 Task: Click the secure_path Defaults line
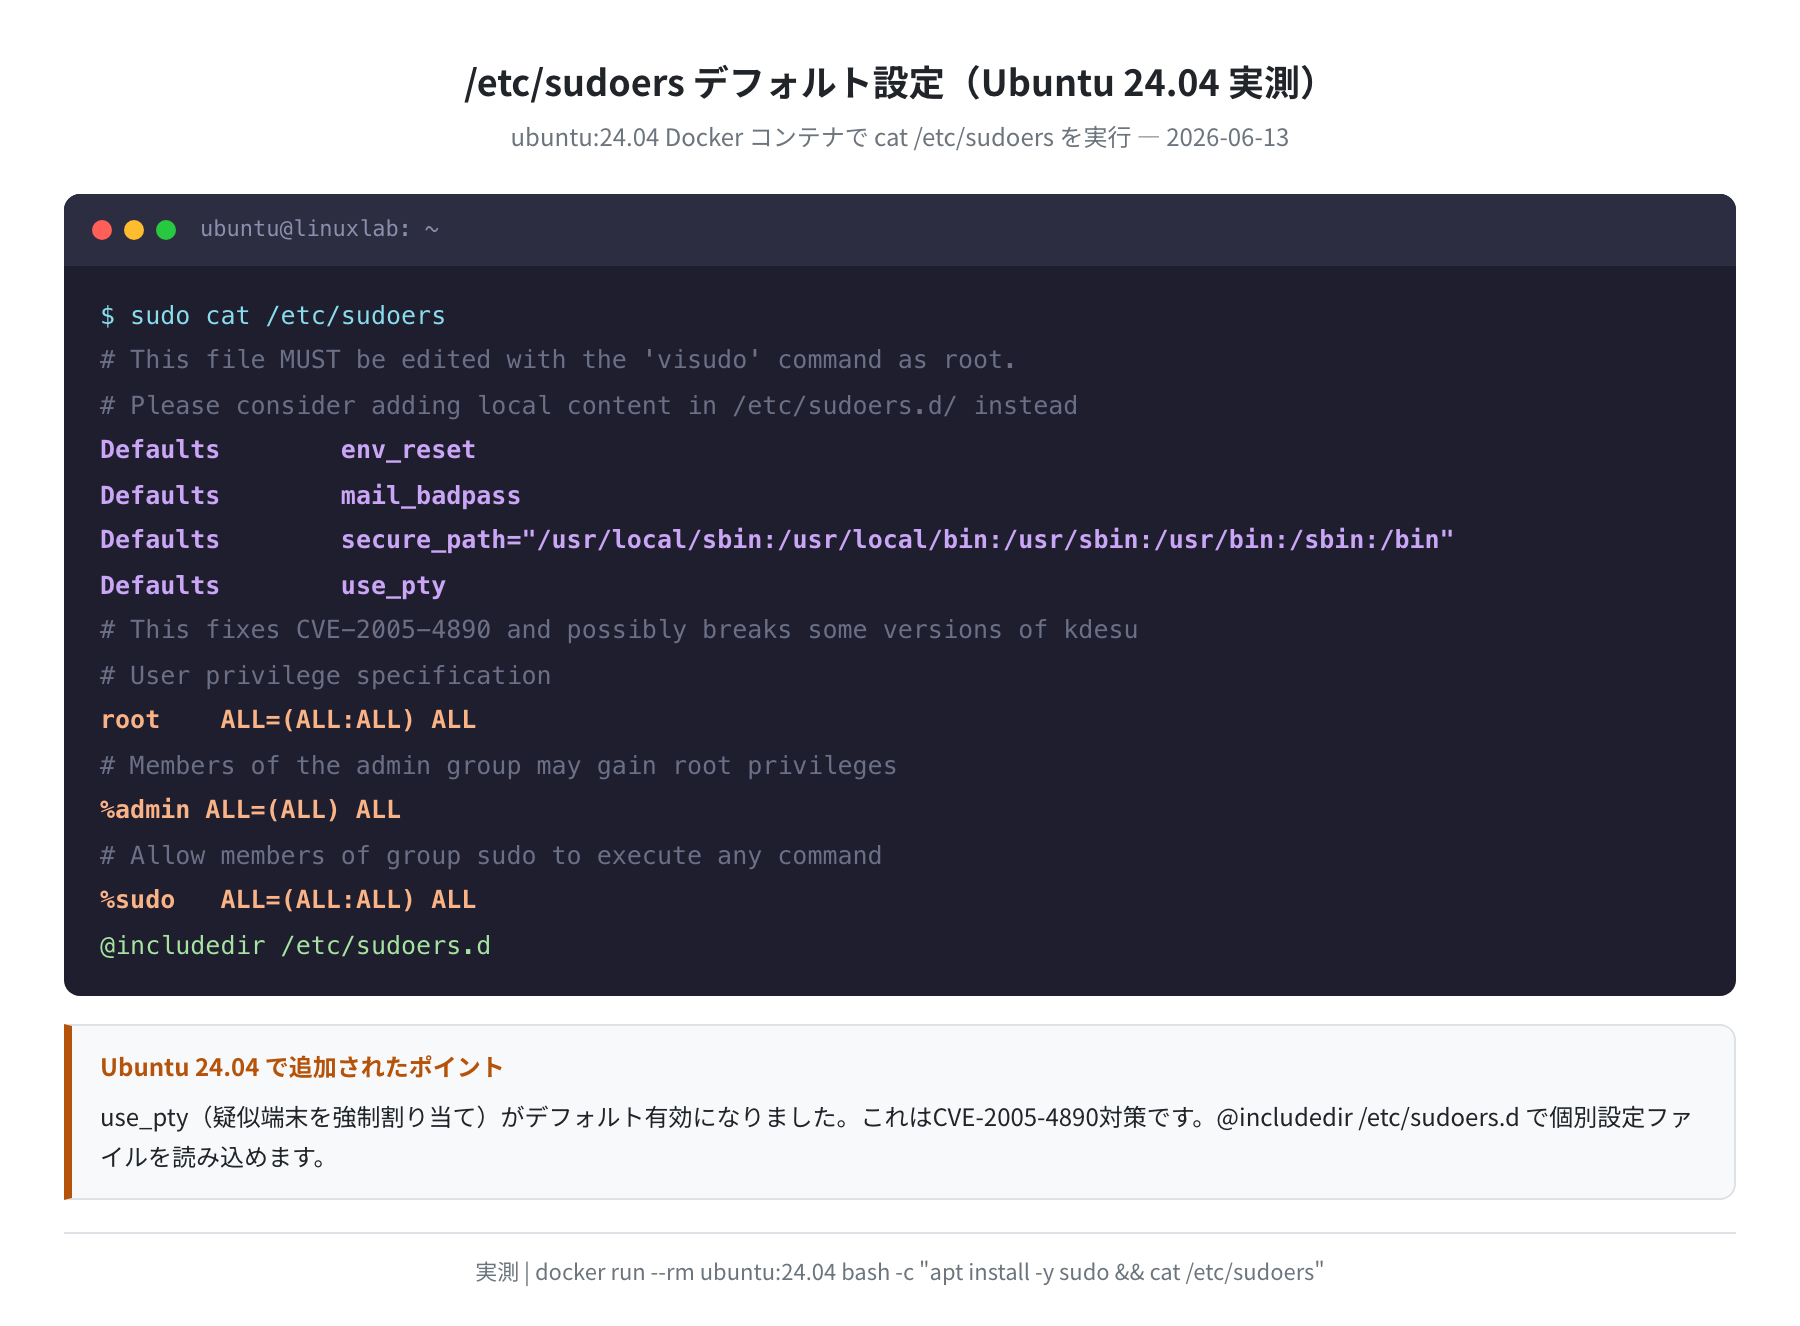777,540
